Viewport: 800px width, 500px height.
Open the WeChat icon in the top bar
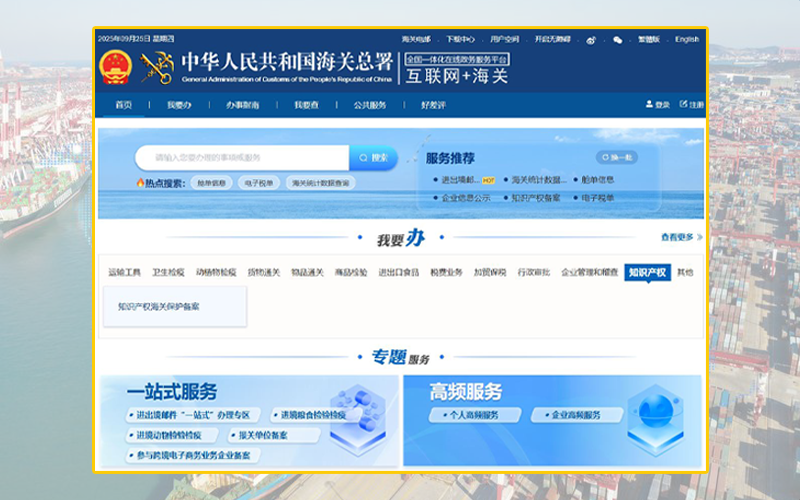click(x=617, y=40)
